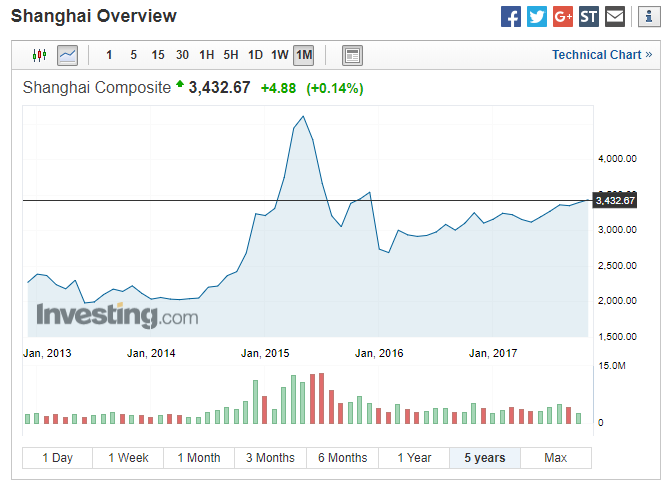The width and height of the screenshot is (662, 486).
Task: Set interval to 1 minute
Action: 109,55
